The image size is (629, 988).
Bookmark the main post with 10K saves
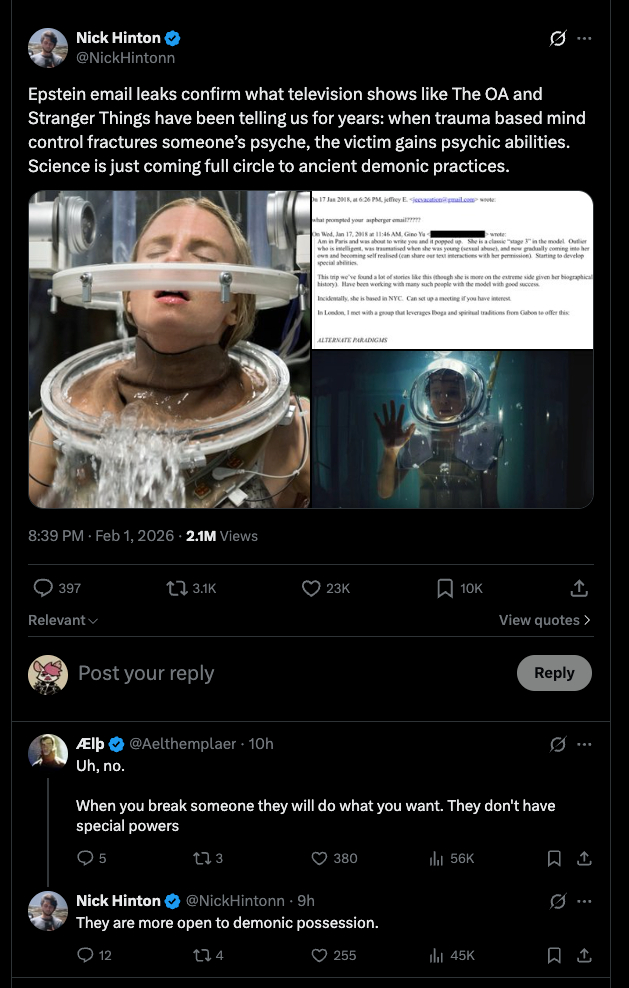[446, 588]
